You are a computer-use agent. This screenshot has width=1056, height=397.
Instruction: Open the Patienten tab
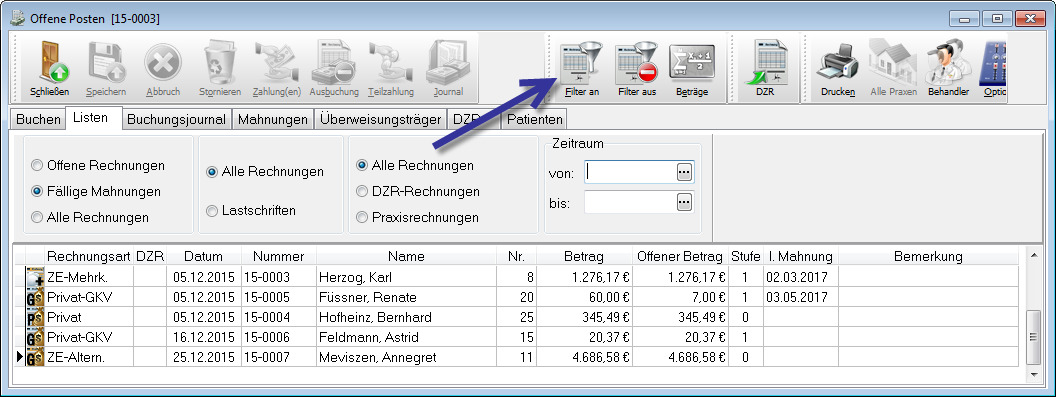pos(535,119)
